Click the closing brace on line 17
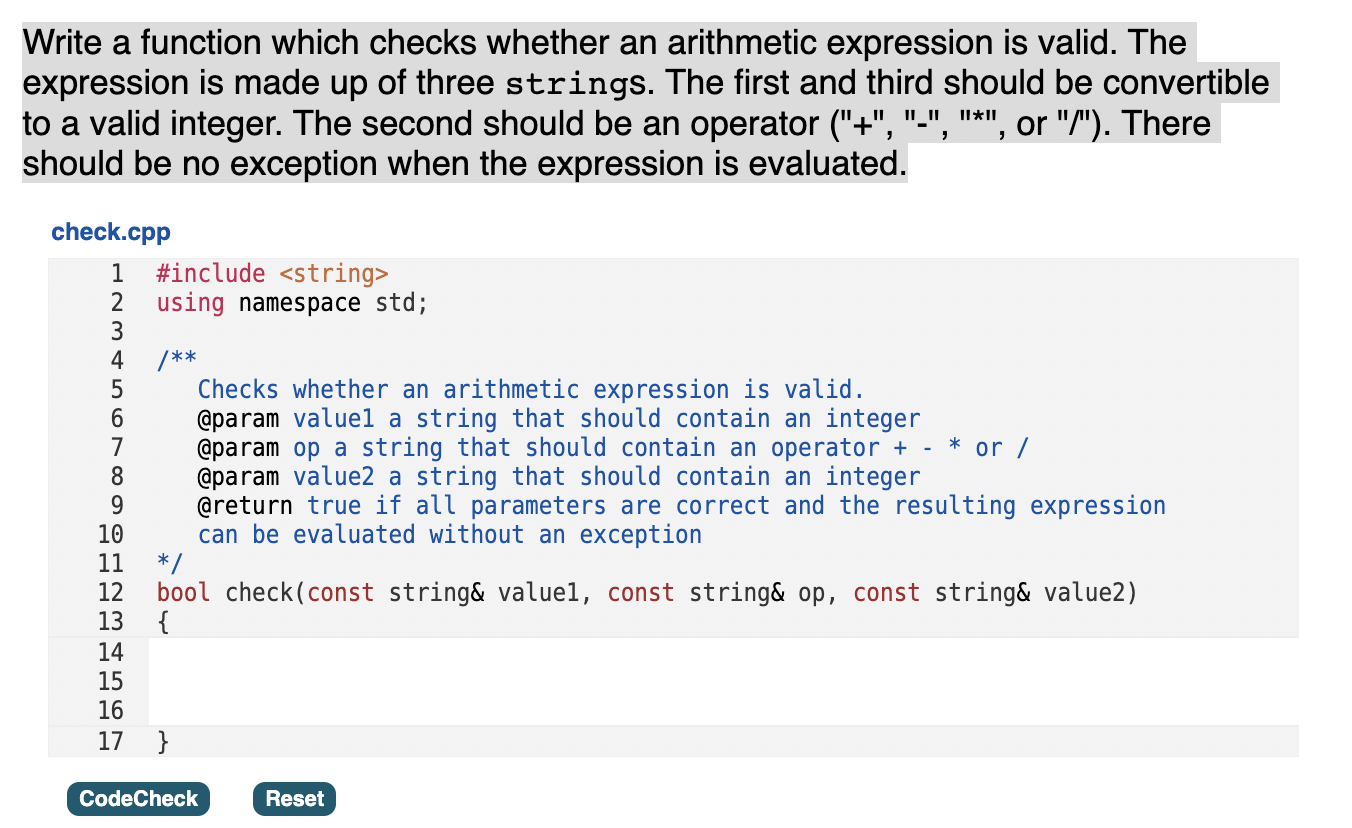 coord(161,741)
